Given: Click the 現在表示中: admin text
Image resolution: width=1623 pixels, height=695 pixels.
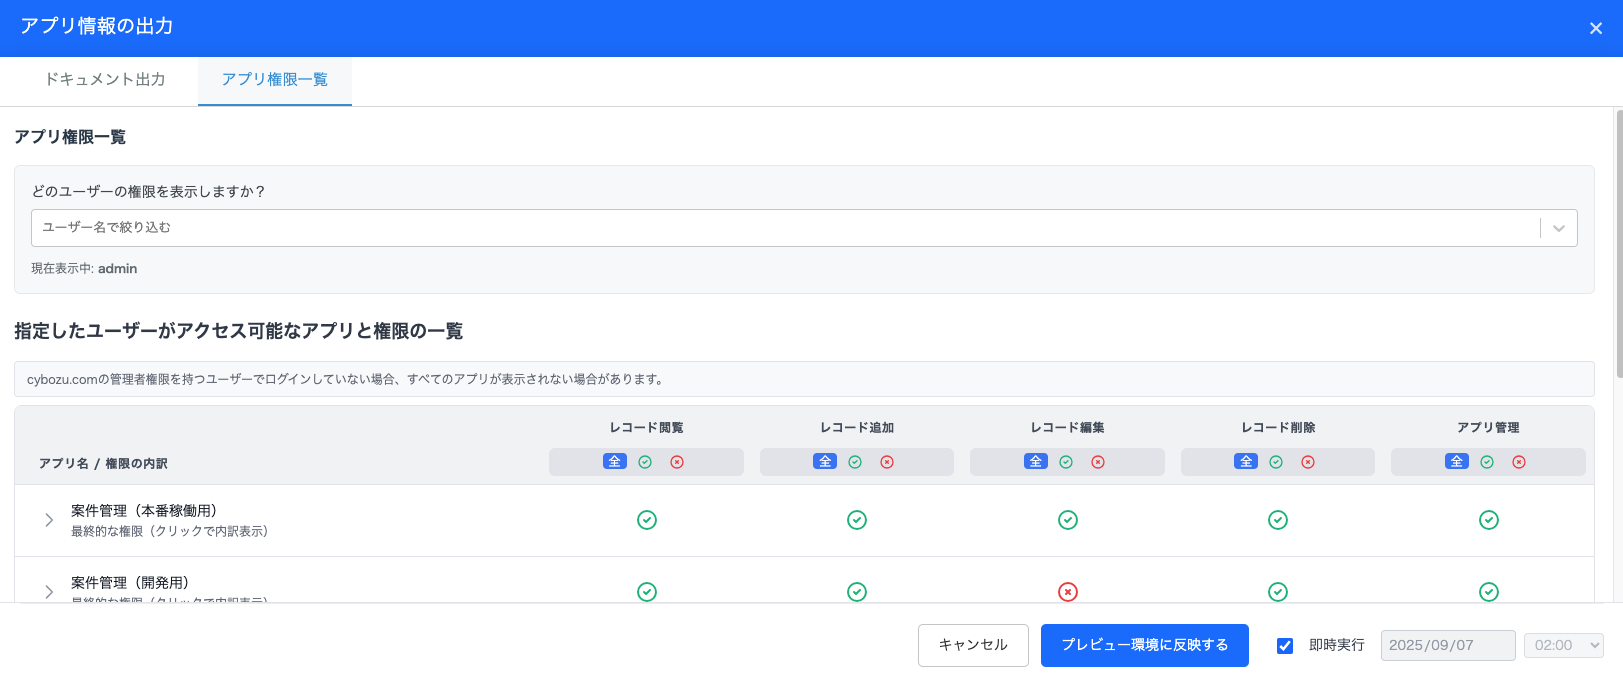Looking at the screenshot, I should [x=84, y=269].
